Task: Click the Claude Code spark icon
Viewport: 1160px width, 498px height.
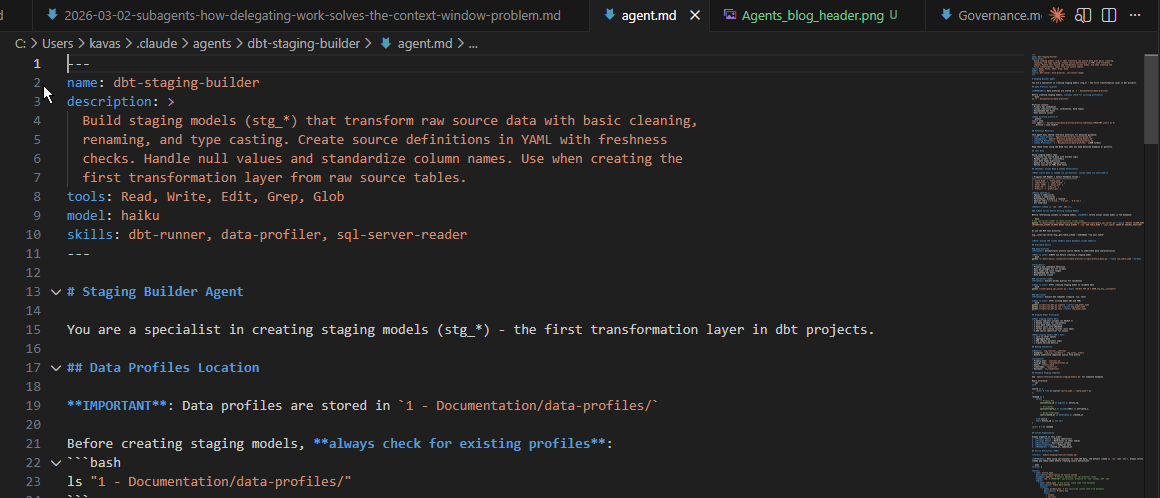Action: (x=1058, y=16)
